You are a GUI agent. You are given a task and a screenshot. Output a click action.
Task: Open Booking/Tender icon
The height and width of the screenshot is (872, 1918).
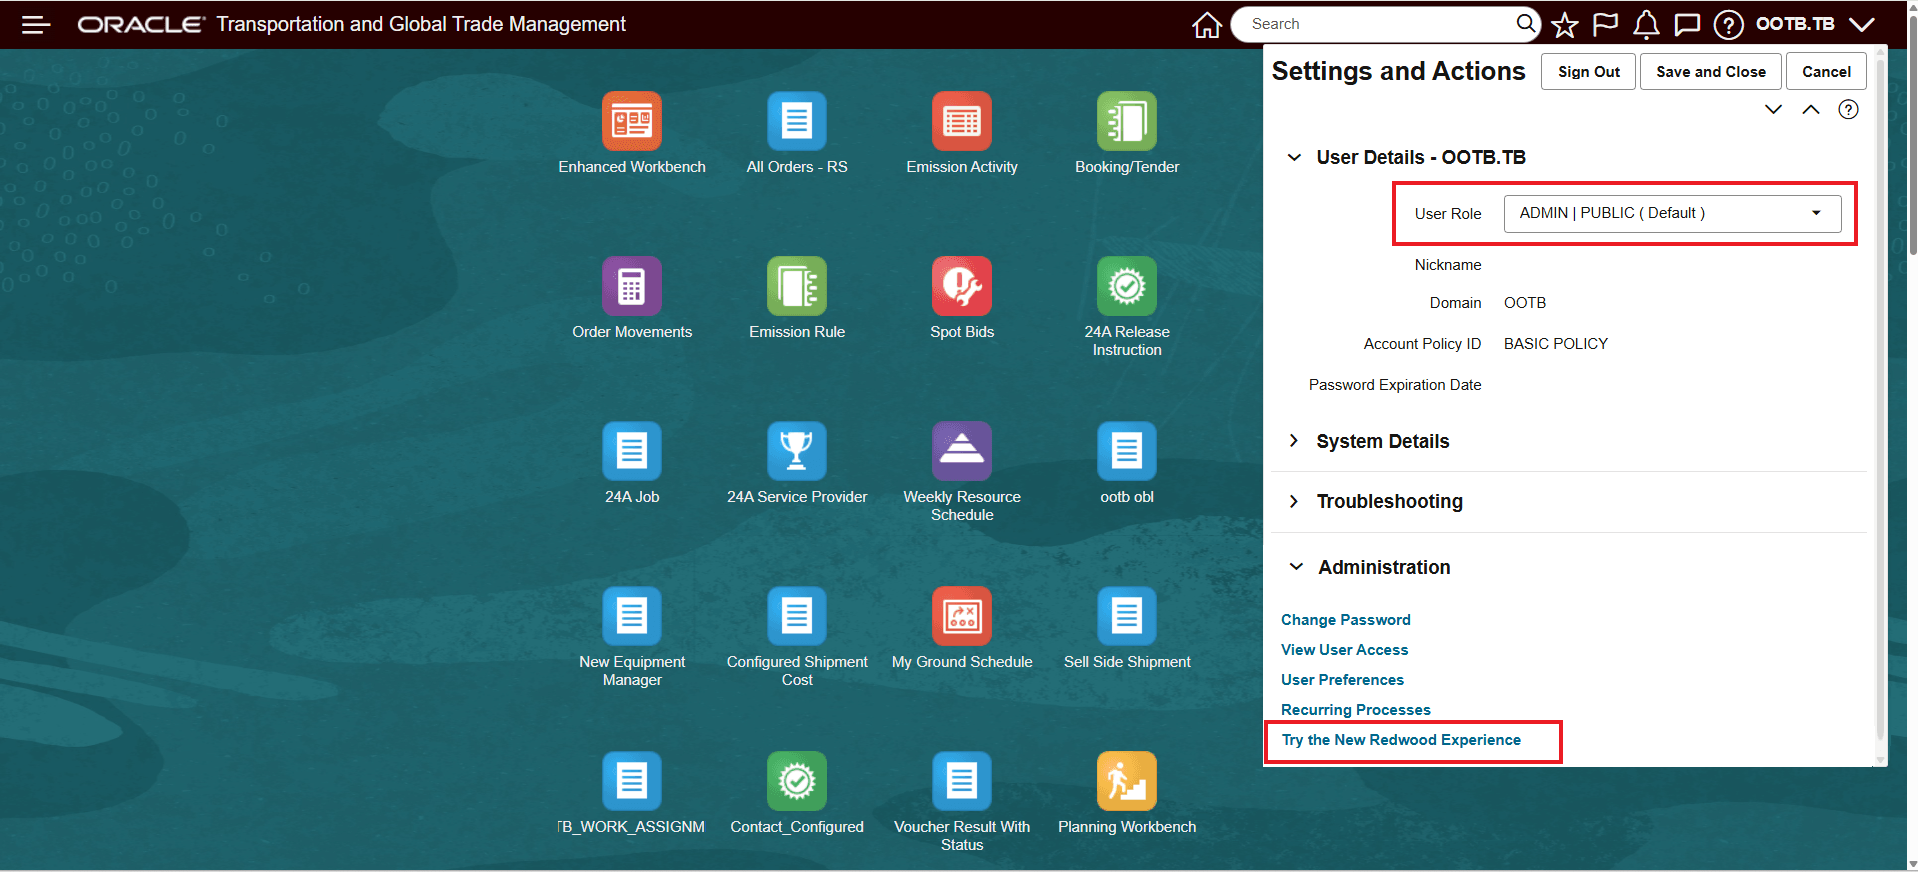1127,121
